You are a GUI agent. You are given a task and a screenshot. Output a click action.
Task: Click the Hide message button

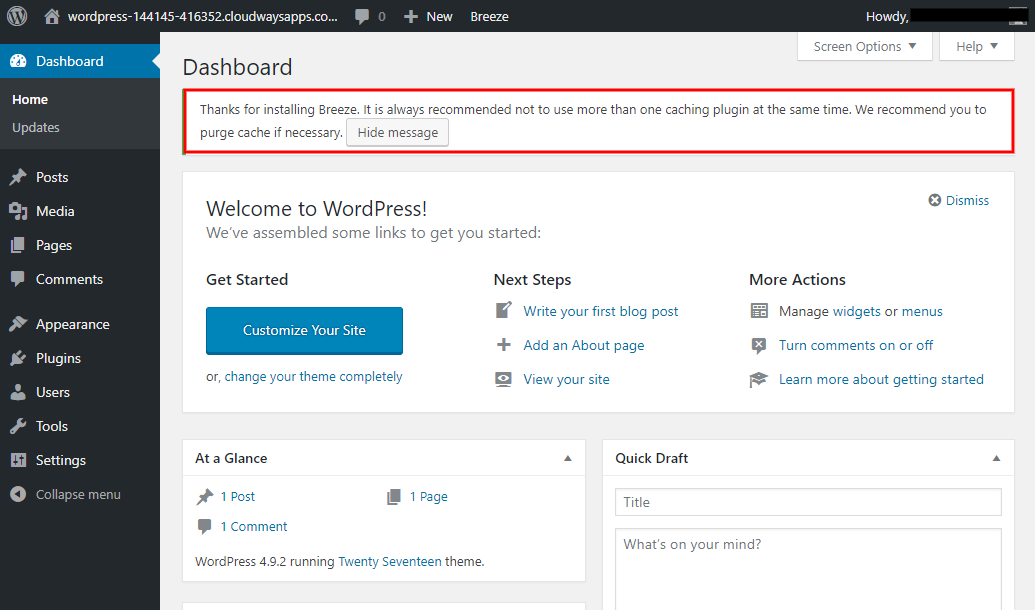[397, 133]
